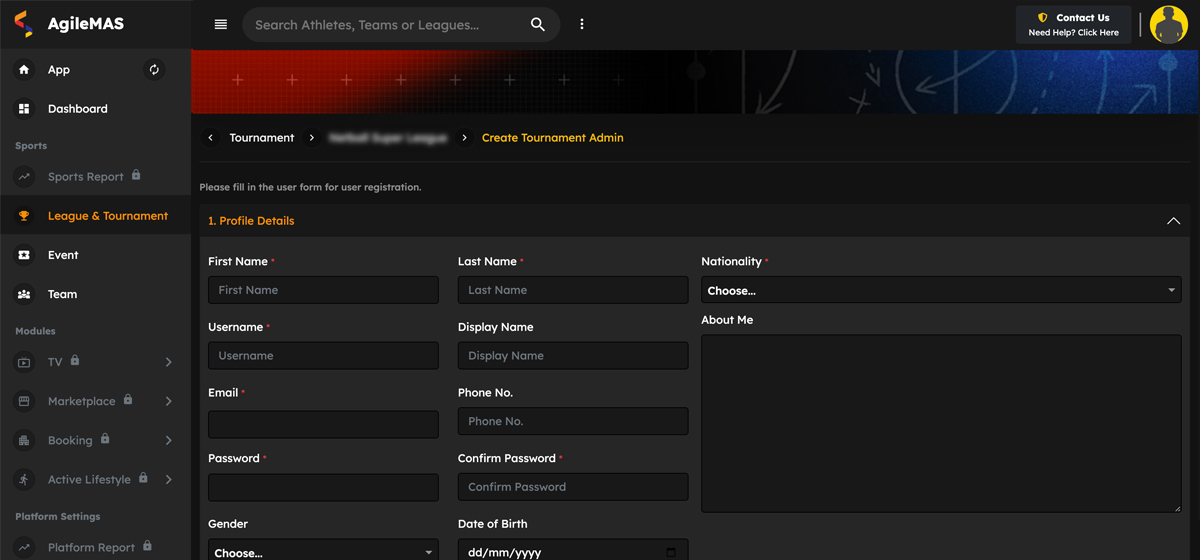Click the user profile avatar
1200x560 pixels.
pos(1168,25)
